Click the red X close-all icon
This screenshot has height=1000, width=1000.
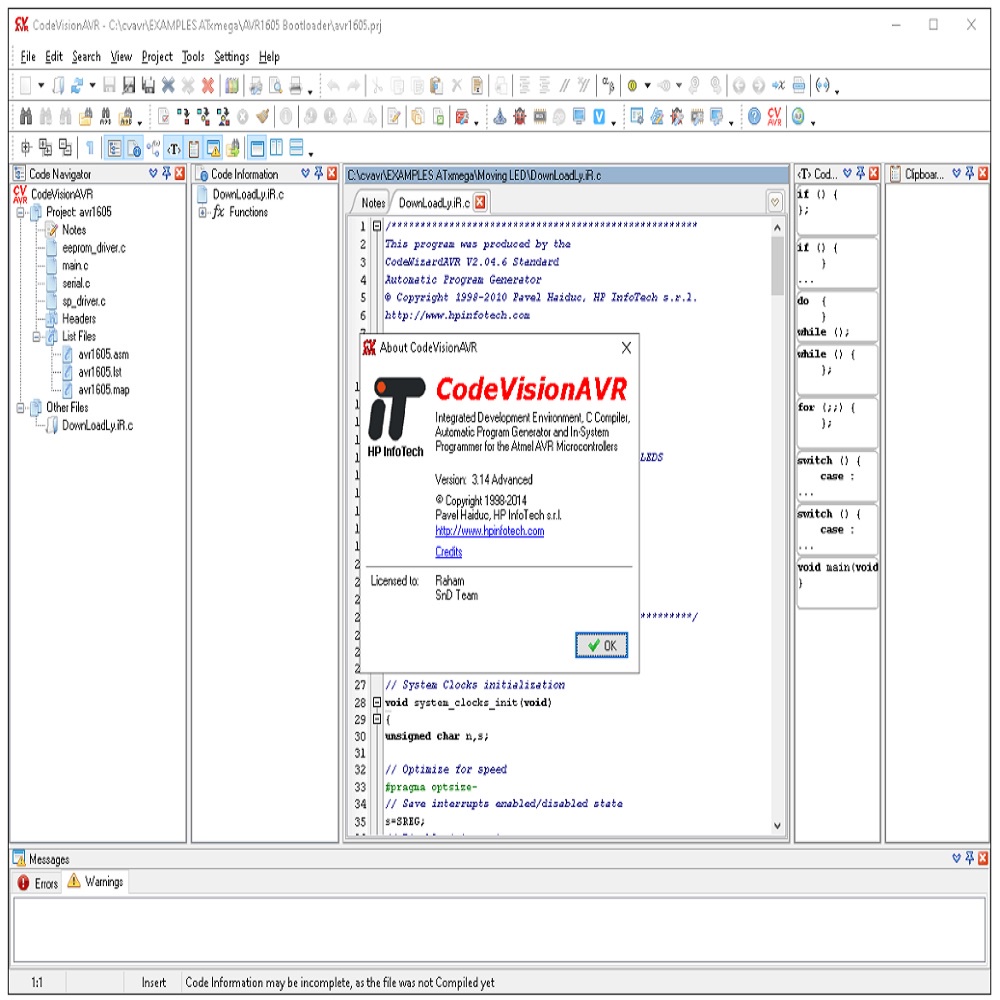coord(208,85)
